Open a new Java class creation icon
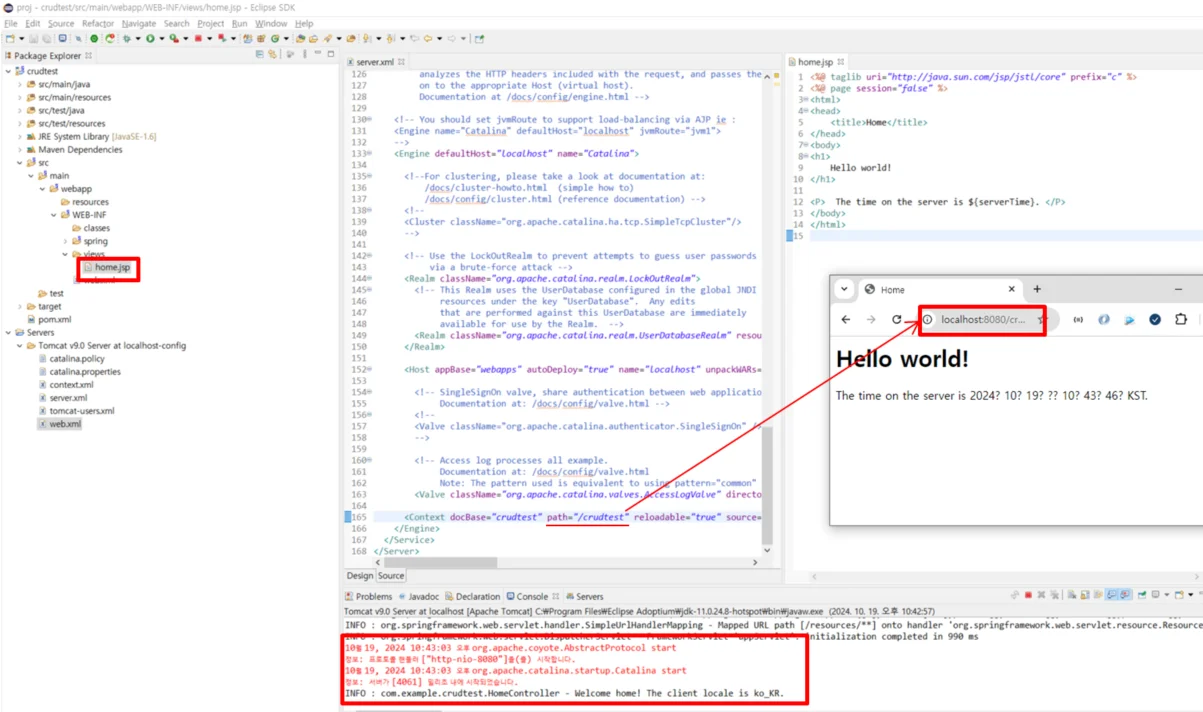This screenshot has height=712, width=1203. (276, 38)
